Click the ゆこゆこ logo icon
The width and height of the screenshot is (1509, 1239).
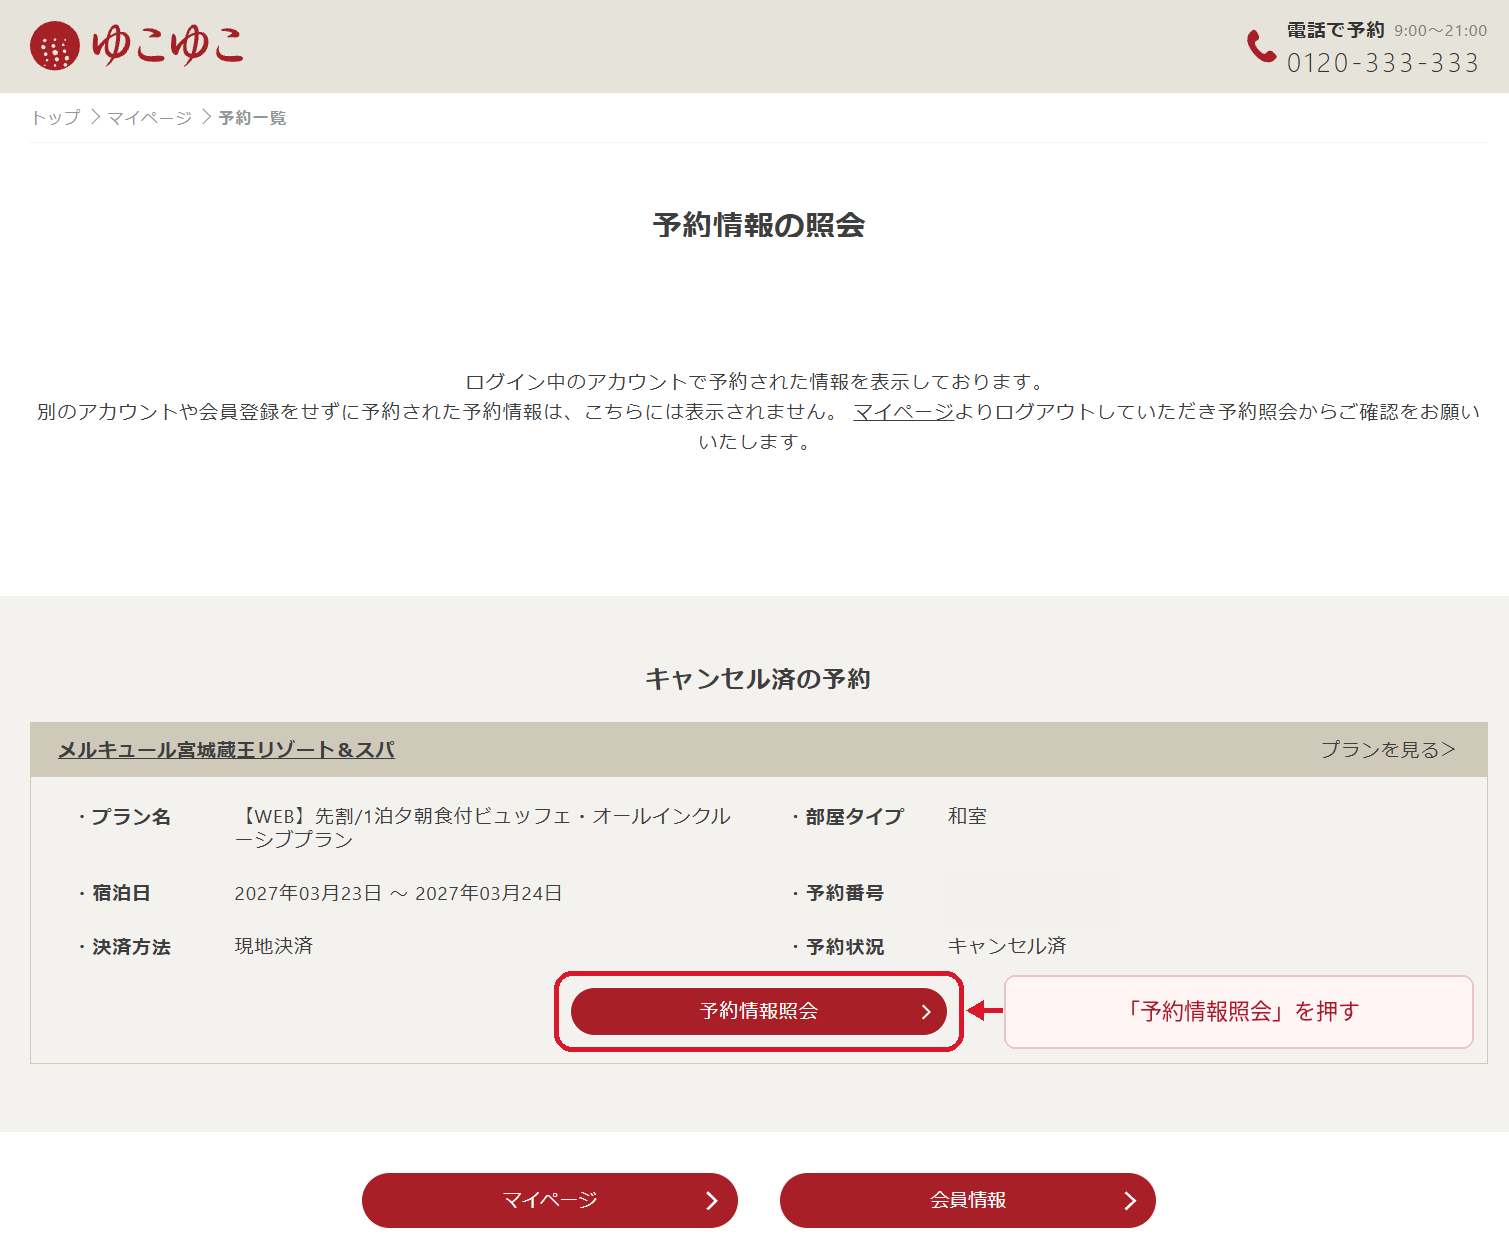tap(137, 46)
